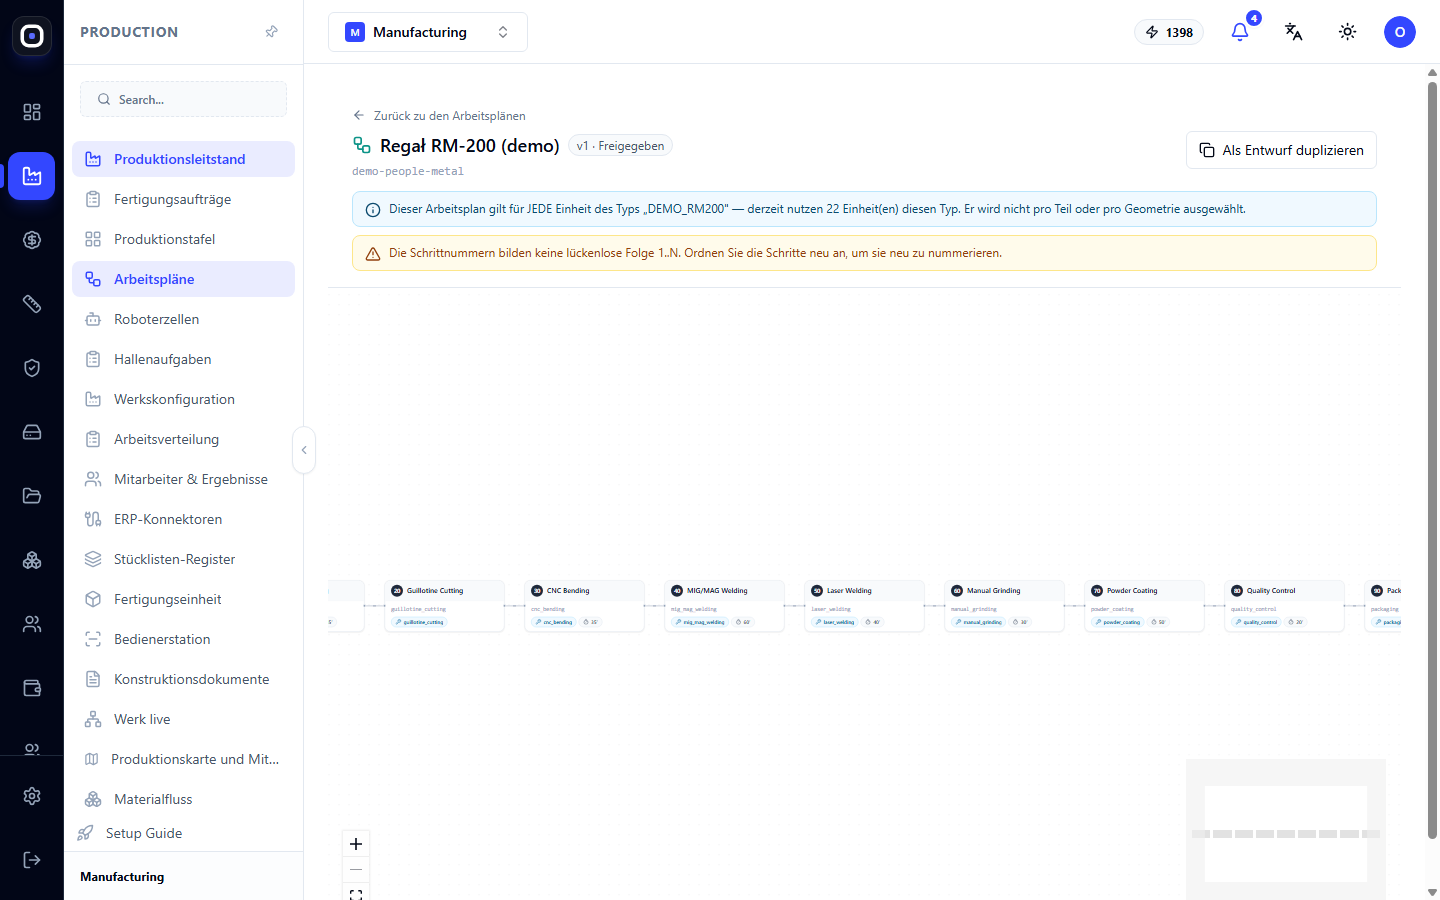Select the active production factory rail icon
1440x900 pixels.
point(32,176)
